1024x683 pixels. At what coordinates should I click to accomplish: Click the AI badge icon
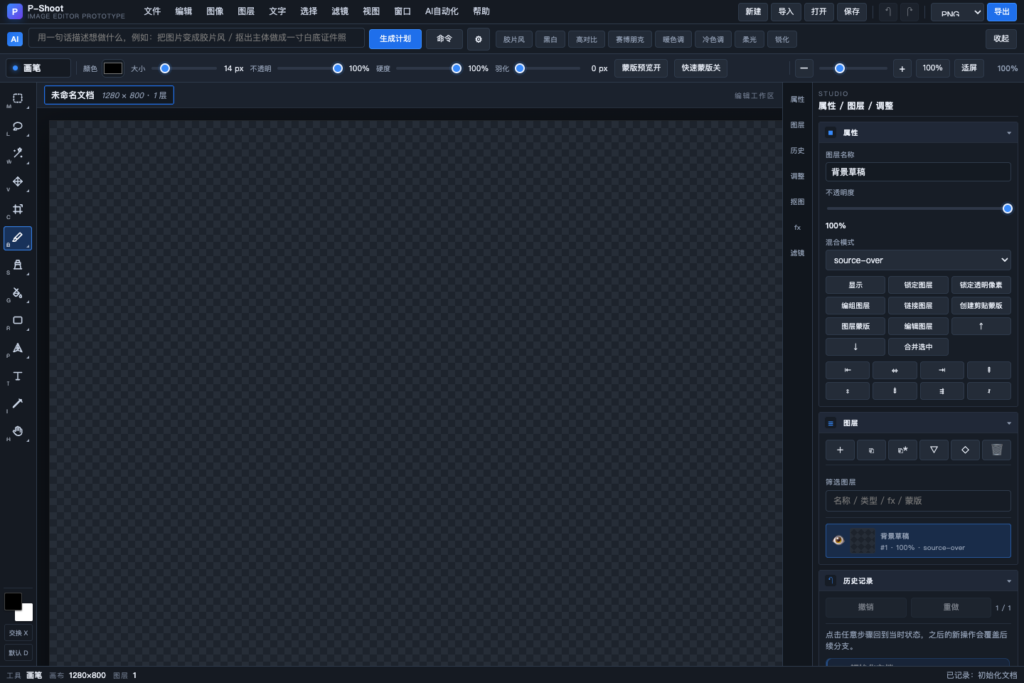click(14, 39)
